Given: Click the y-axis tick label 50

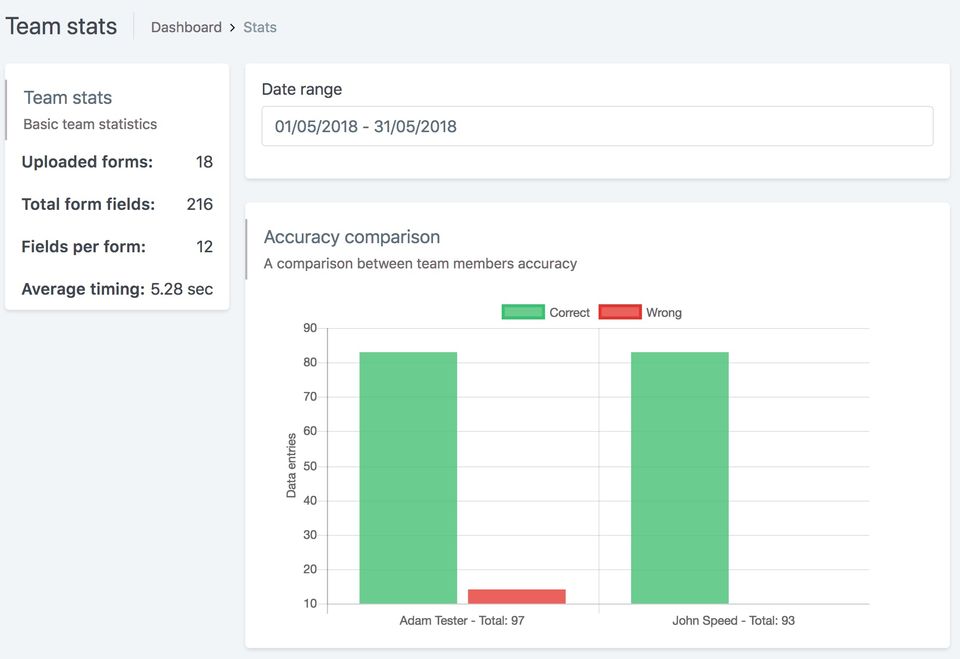Looking at the screenshot, I should (310, 465).
